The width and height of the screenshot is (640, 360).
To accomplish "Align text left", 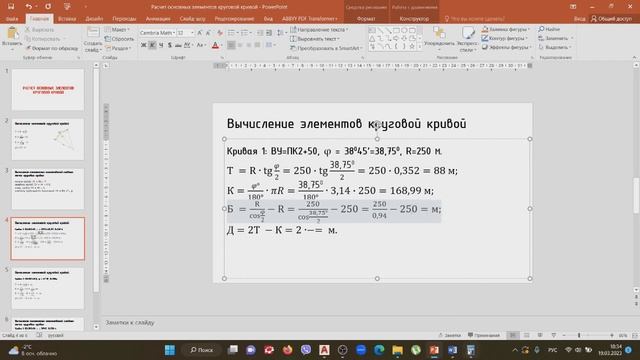I will (x=231, y=45).
